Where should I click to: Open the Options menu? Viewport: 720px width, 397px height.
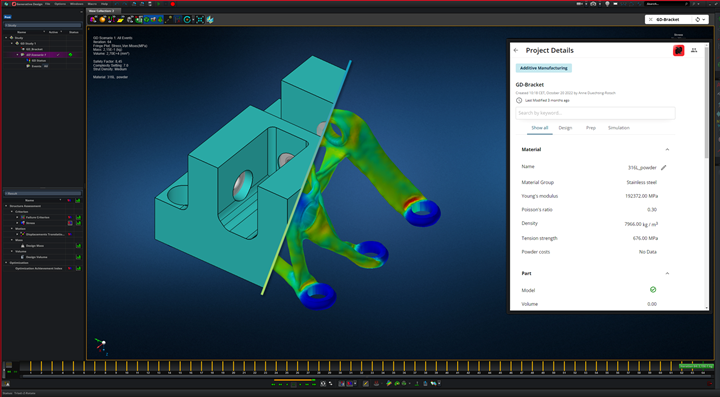pos(60,4)
